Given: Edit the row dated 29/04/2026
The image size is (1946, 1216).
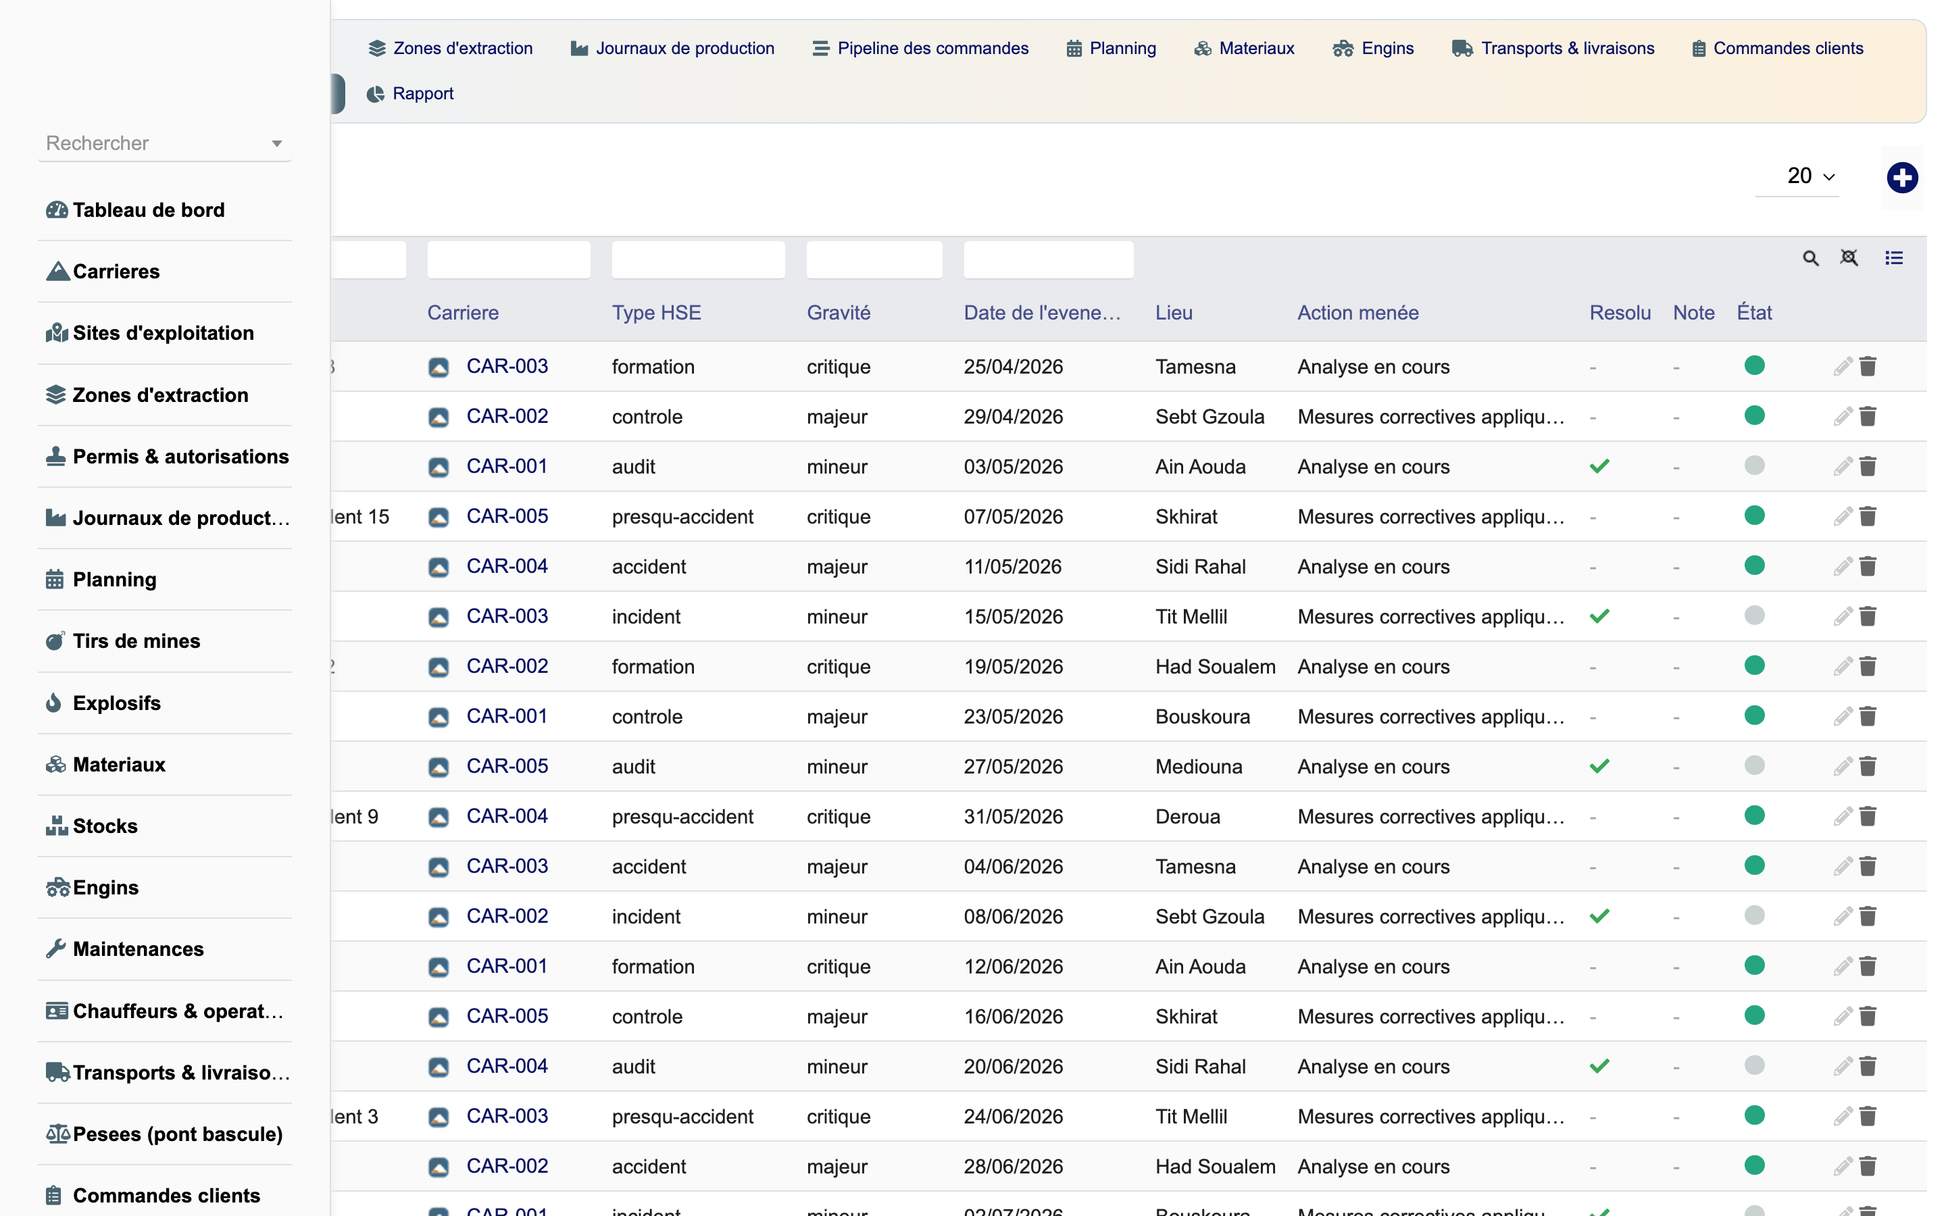Looking at the screenshot, I should (1842, 416).
